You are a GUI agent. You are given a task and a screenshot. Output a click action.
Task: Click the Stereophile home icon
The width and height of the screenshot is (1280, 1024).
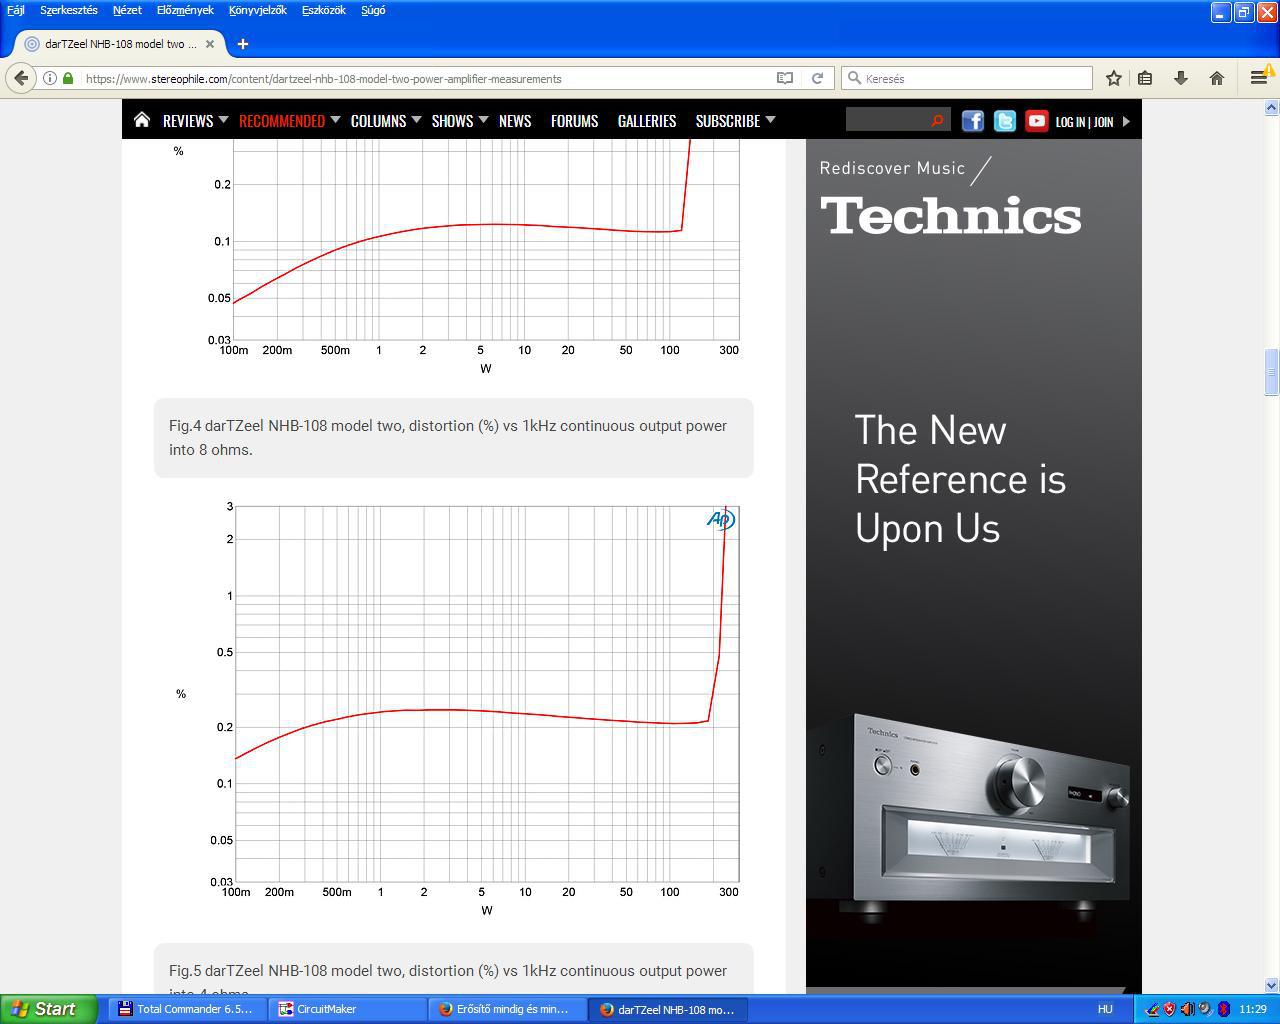click(142, 120)
